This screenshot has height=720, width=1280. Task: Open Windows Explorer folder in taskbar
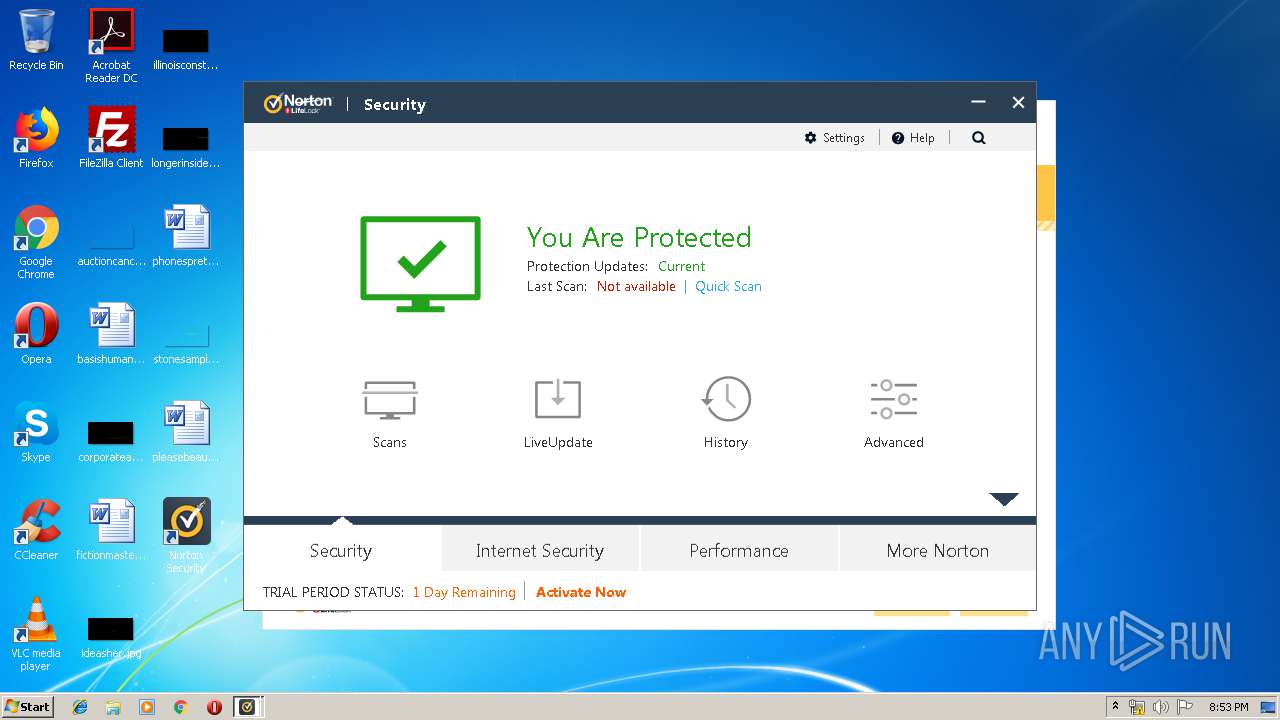(x=113, y=707)
